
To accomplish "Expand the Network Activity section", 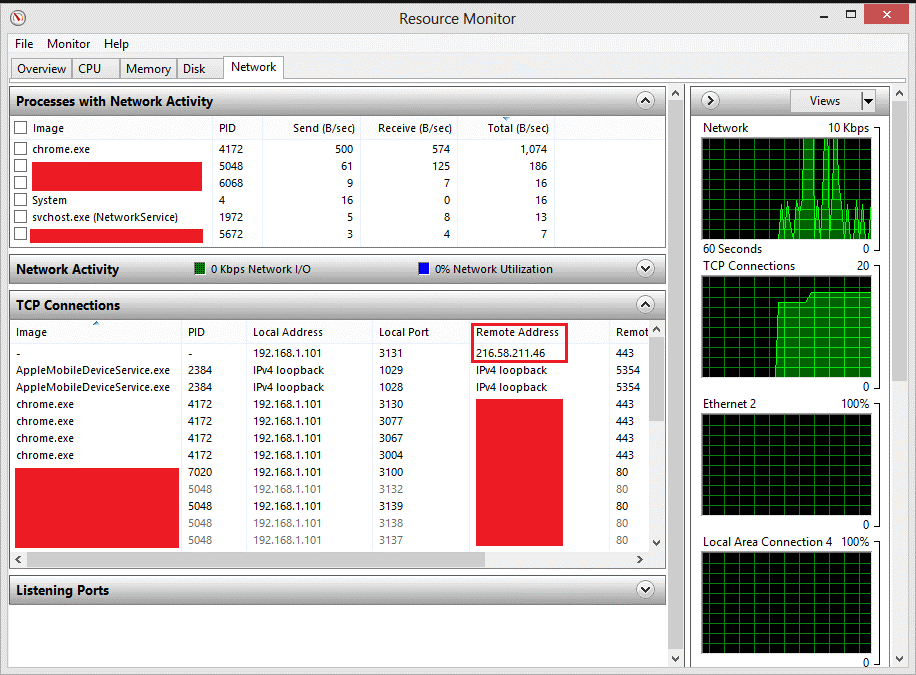I will click(645, 269).
